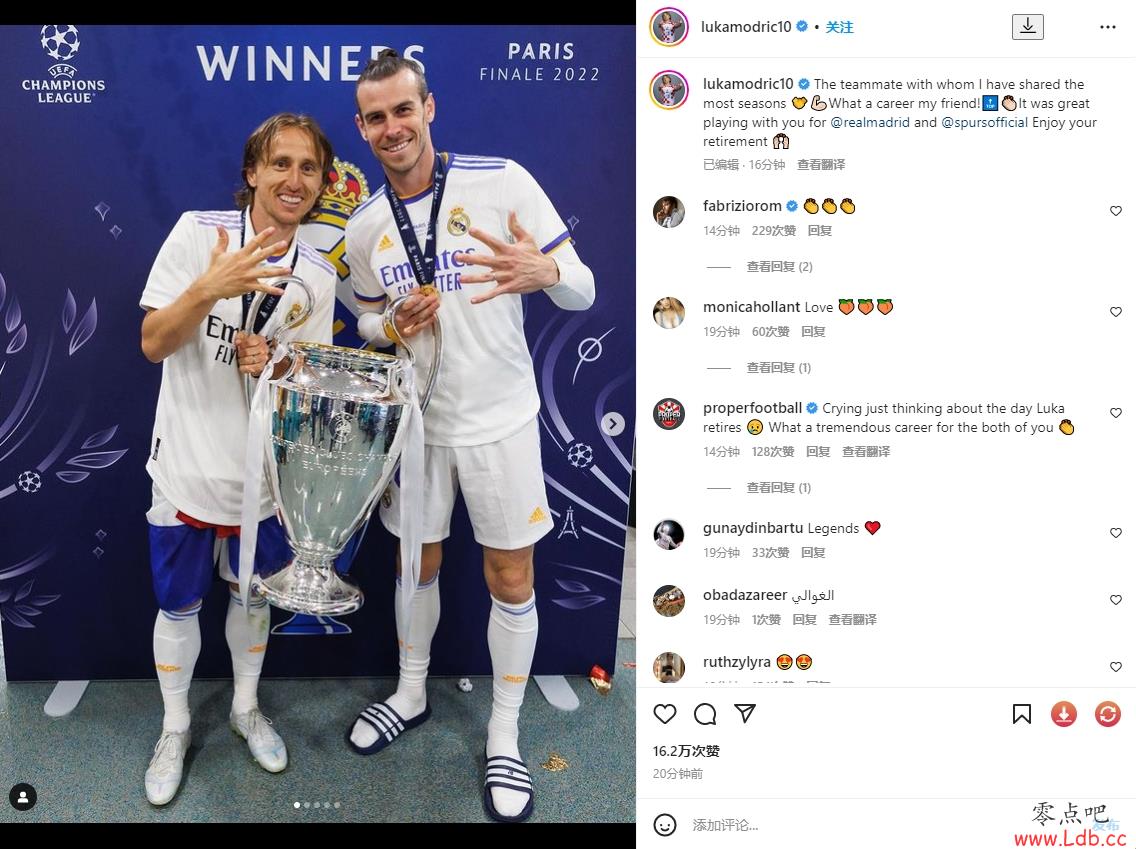The height and width of the screenshot is (849, 1136).
Task: Go to the next photo with the arrow
Action: coord(613,424)
